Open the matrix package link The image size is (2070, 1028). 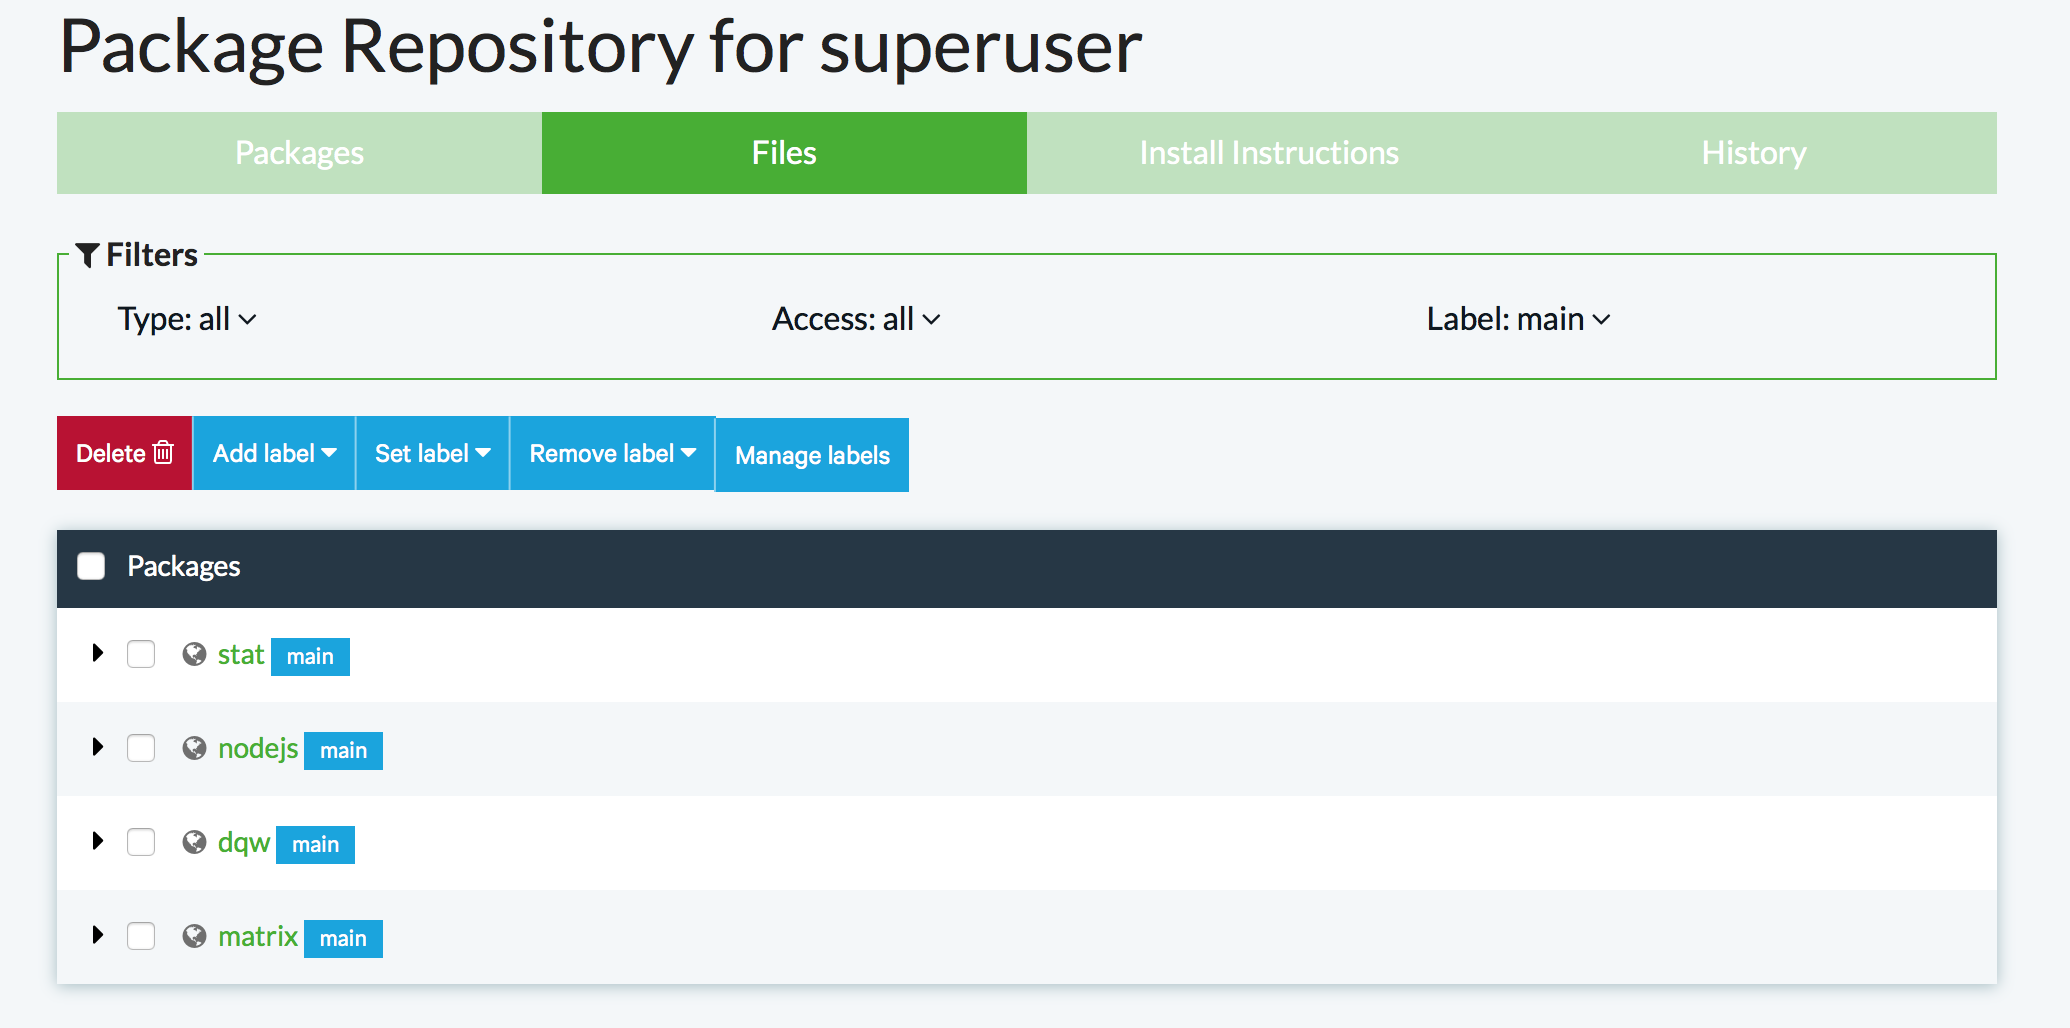258,936
